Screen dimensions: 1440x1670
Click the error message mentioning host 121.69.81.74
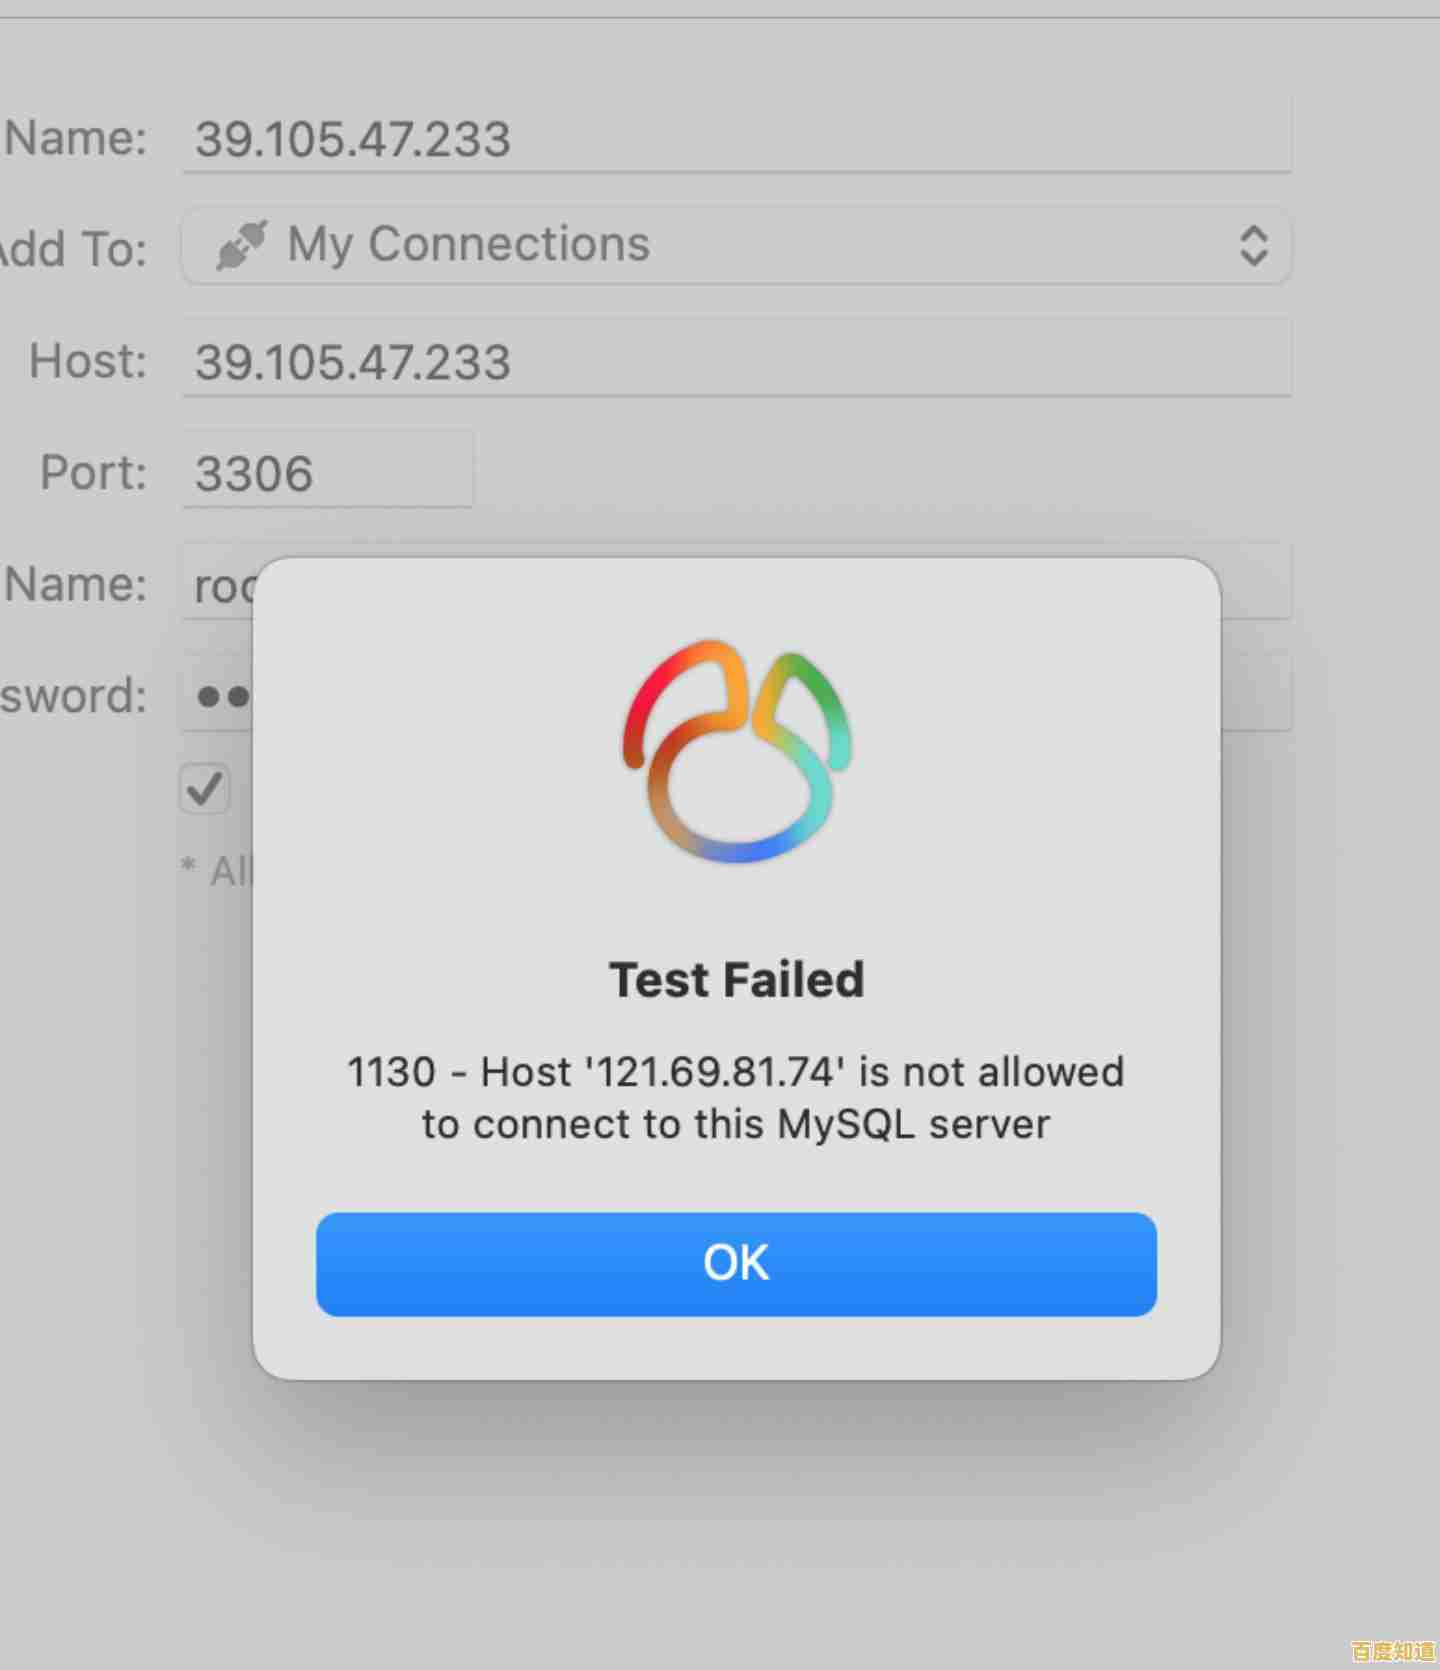click(x=736, y=1097)
